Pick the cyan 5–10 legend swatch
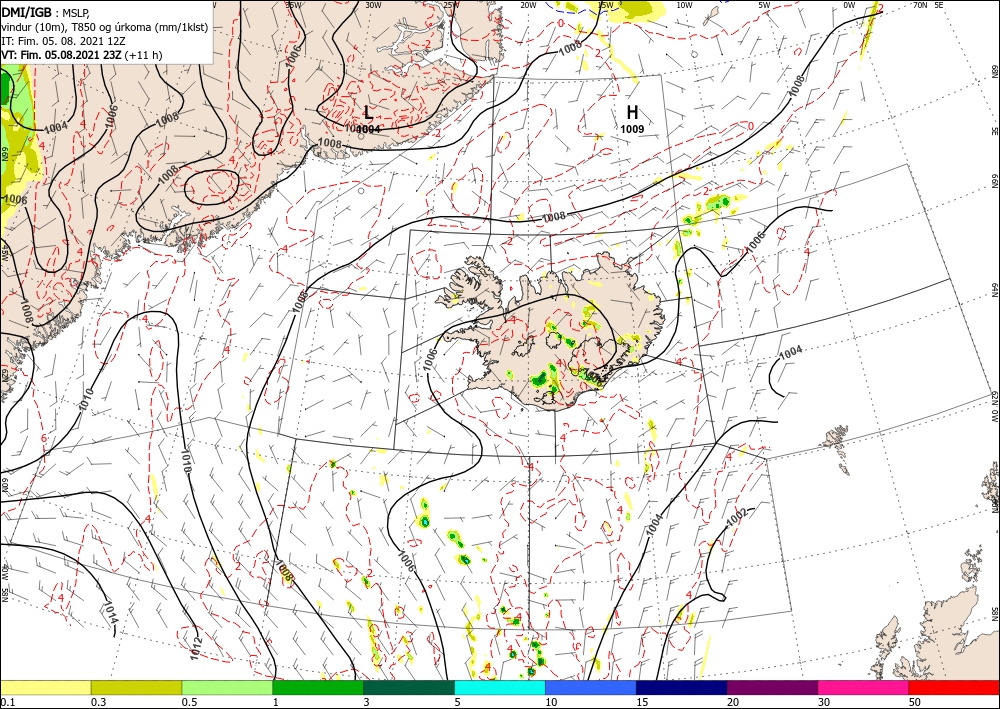Viewport: 1000px width, 709px height. (499, 687)
